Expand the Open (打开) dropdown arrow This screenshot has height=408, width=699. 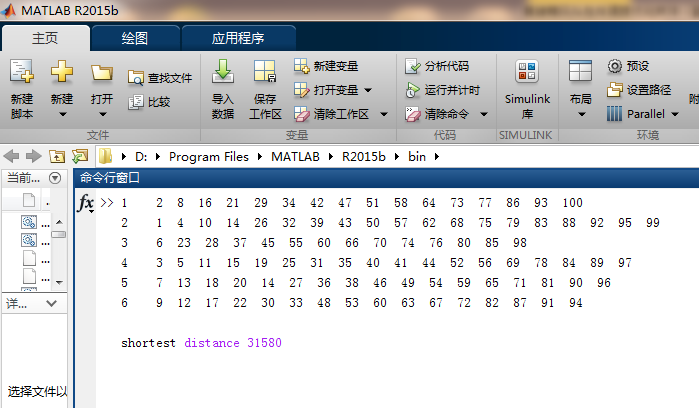103,115
